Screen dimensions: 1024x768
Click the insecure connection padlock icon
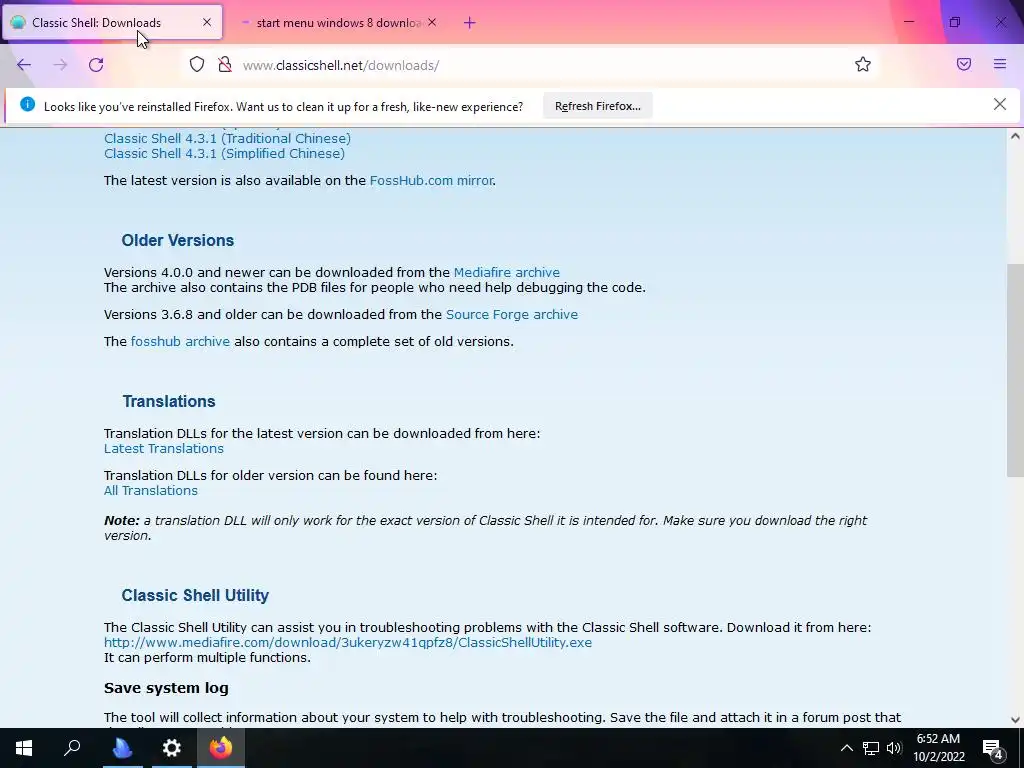pos(225,65)
